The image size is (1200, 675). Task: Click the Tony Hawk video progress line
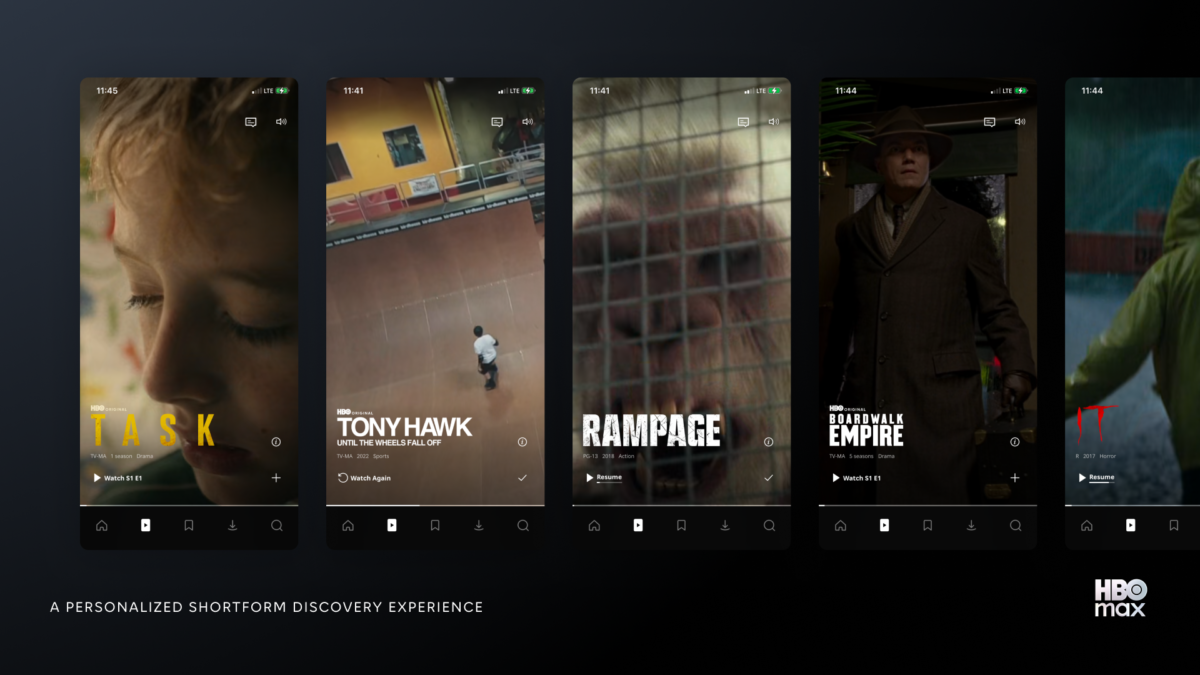pyautogui.click(x=435, y=506)
